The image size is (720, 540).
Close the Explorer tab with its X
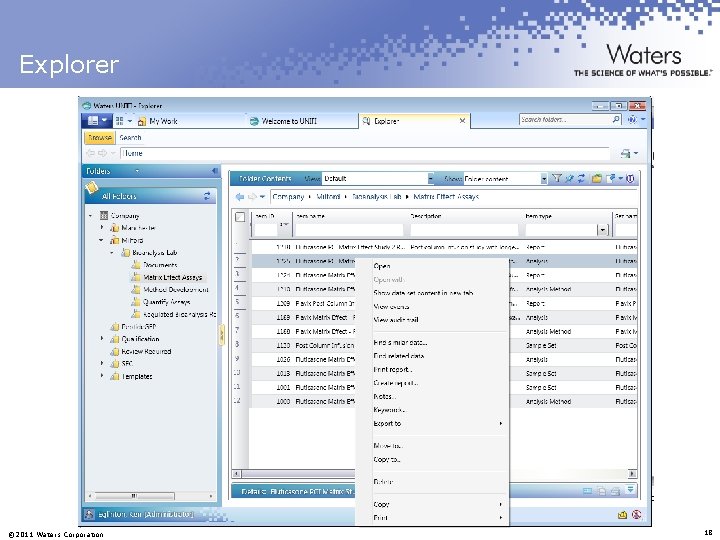pyautogui.click(x=462, y=121)
